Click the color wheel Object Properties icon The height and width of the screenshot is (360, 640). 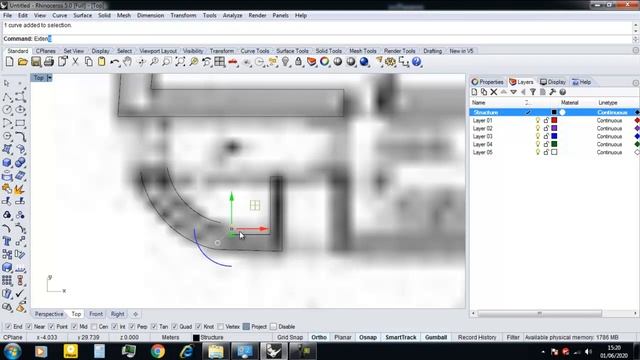pyautogui.click(x=324, y=62)
